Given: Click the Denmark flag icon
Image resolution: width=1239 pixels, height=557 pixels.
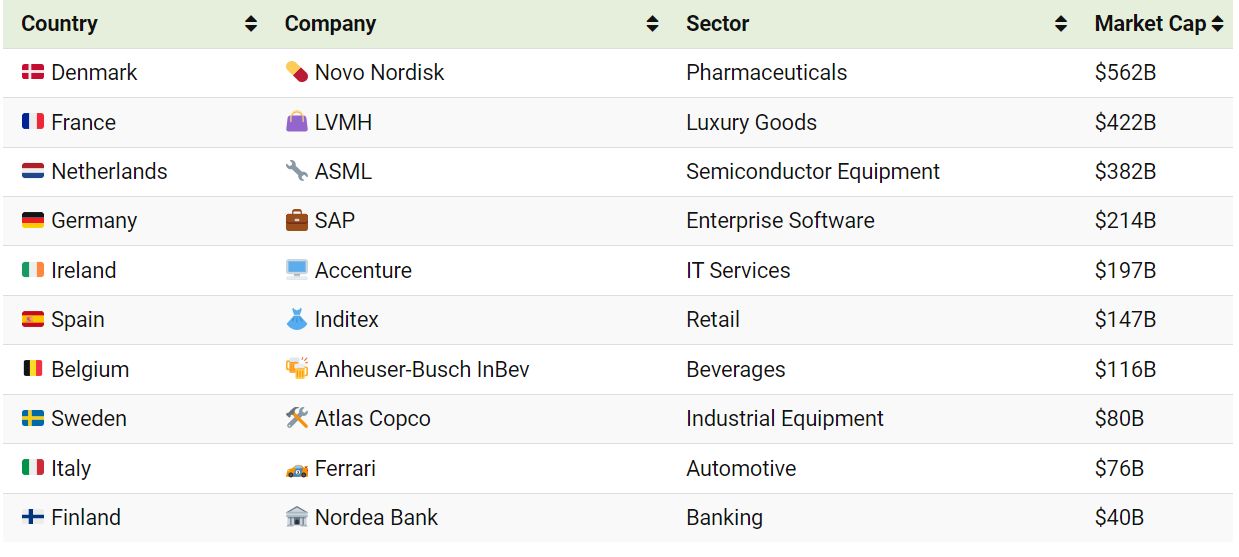Looking at the screenshot, I should tap(33, 72).
